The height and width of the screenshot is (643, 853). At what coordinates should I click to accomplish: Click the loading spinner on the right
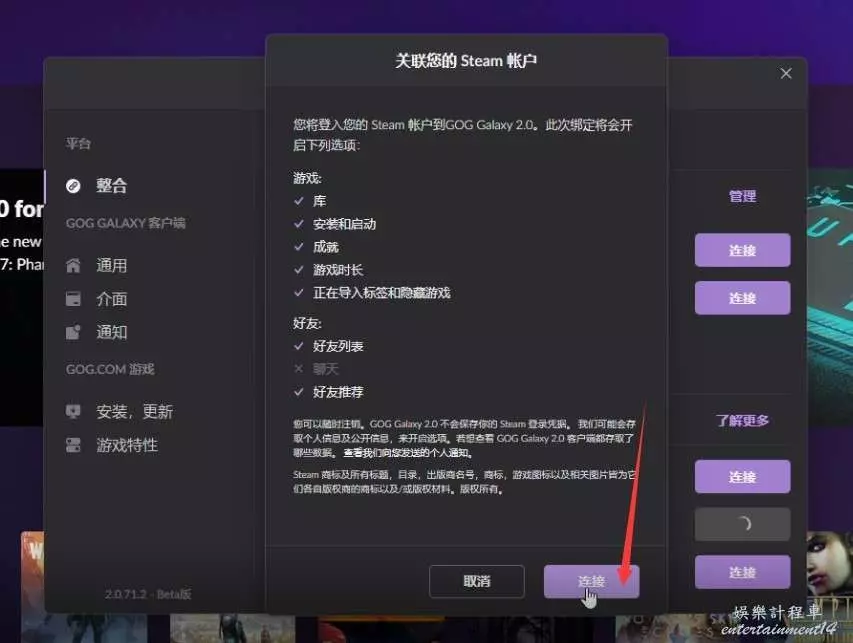[742, 524]
